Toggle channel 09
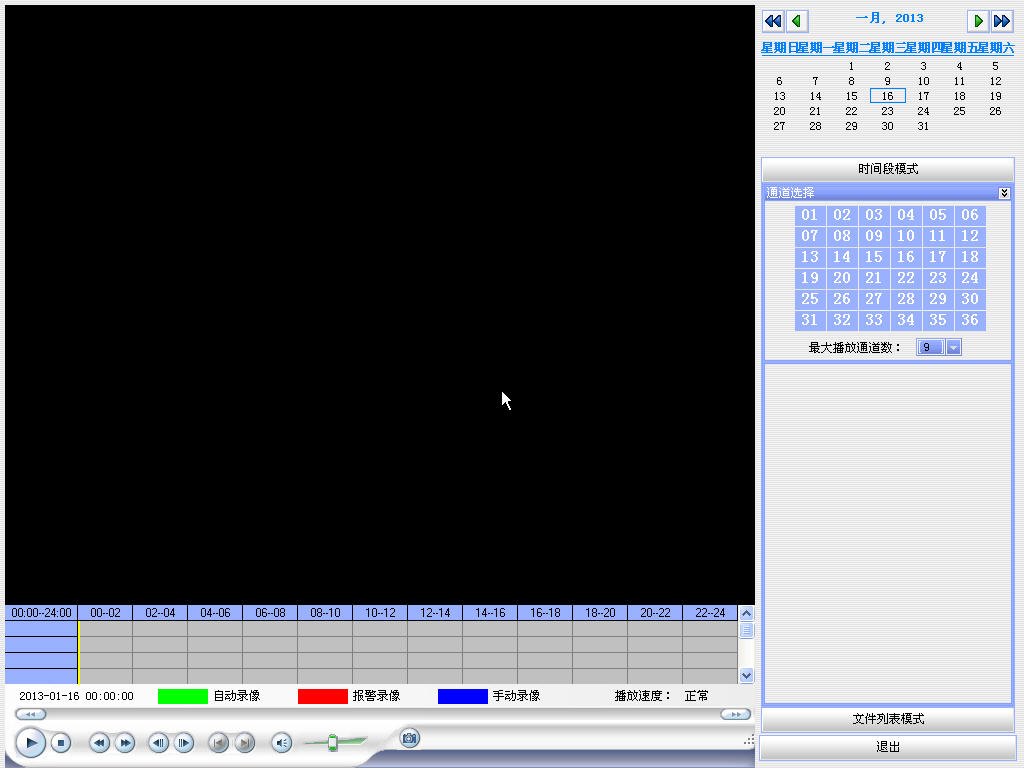 click(x=874, y=236)
